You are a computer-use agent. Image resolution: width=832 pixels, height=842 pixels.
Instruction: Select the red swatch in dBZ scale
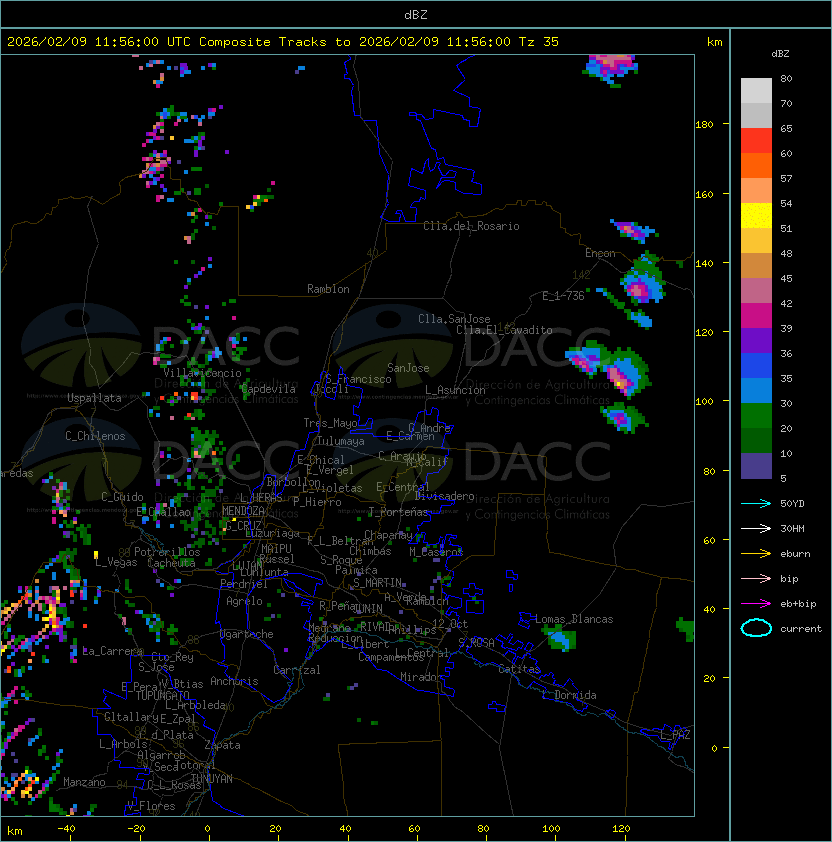[x=756, y=141]
